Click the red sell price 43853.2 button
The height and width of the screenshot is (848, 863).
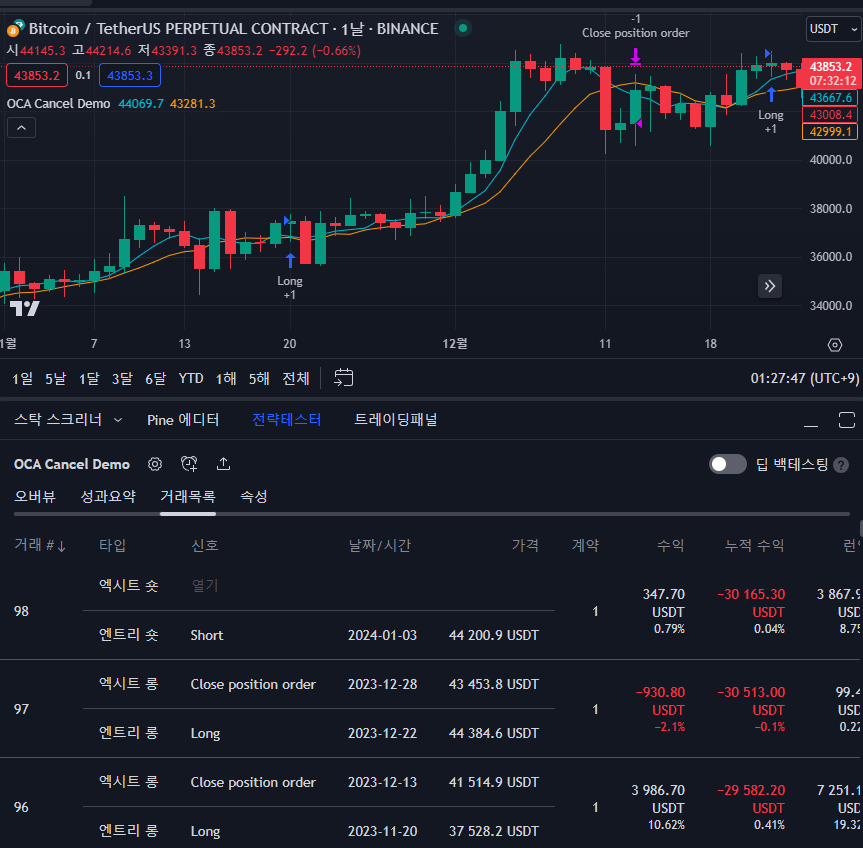click(x=37, y=75)
